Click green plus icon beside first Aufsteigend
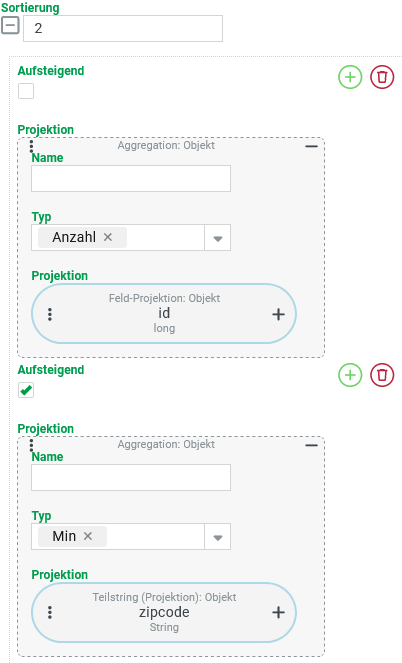 coord(350,77)
